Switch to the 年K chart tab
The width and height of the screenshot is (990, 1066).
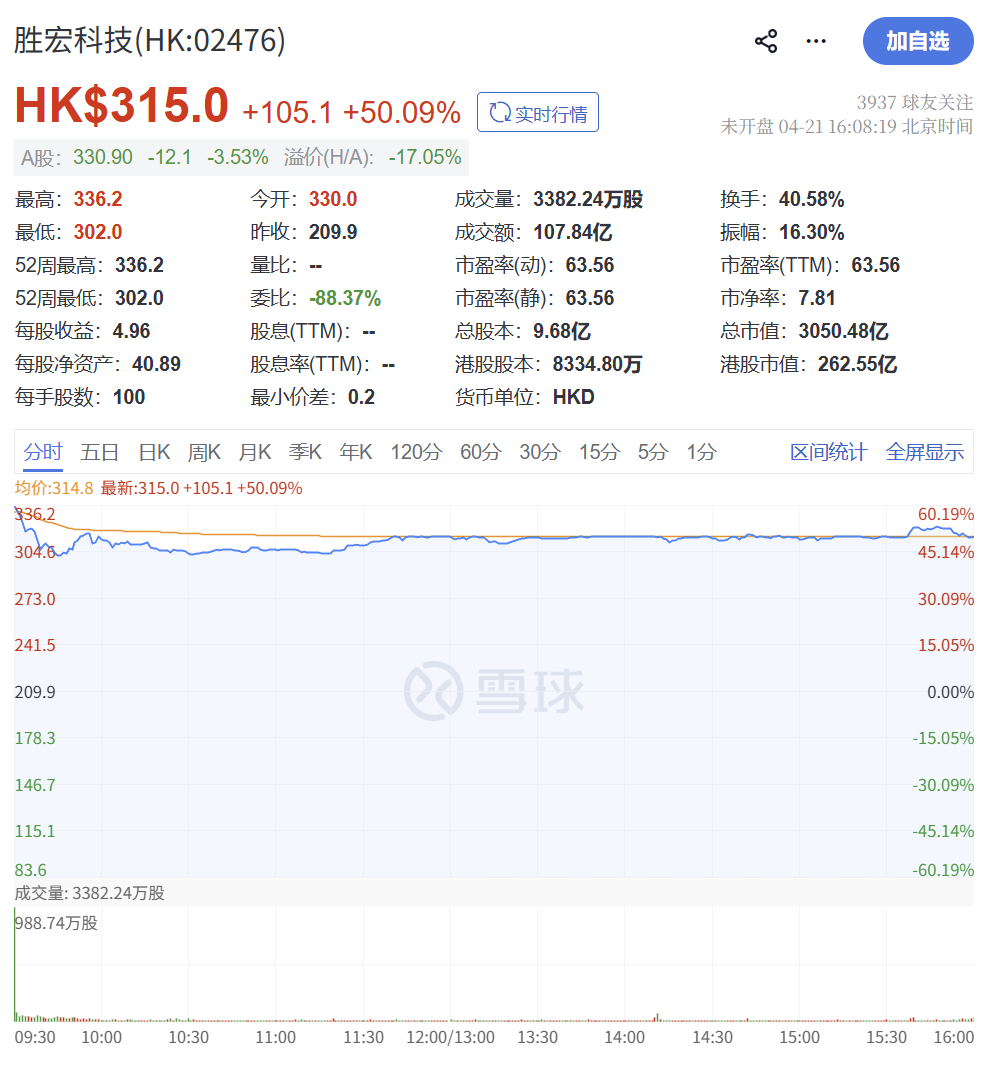(356, 452)
